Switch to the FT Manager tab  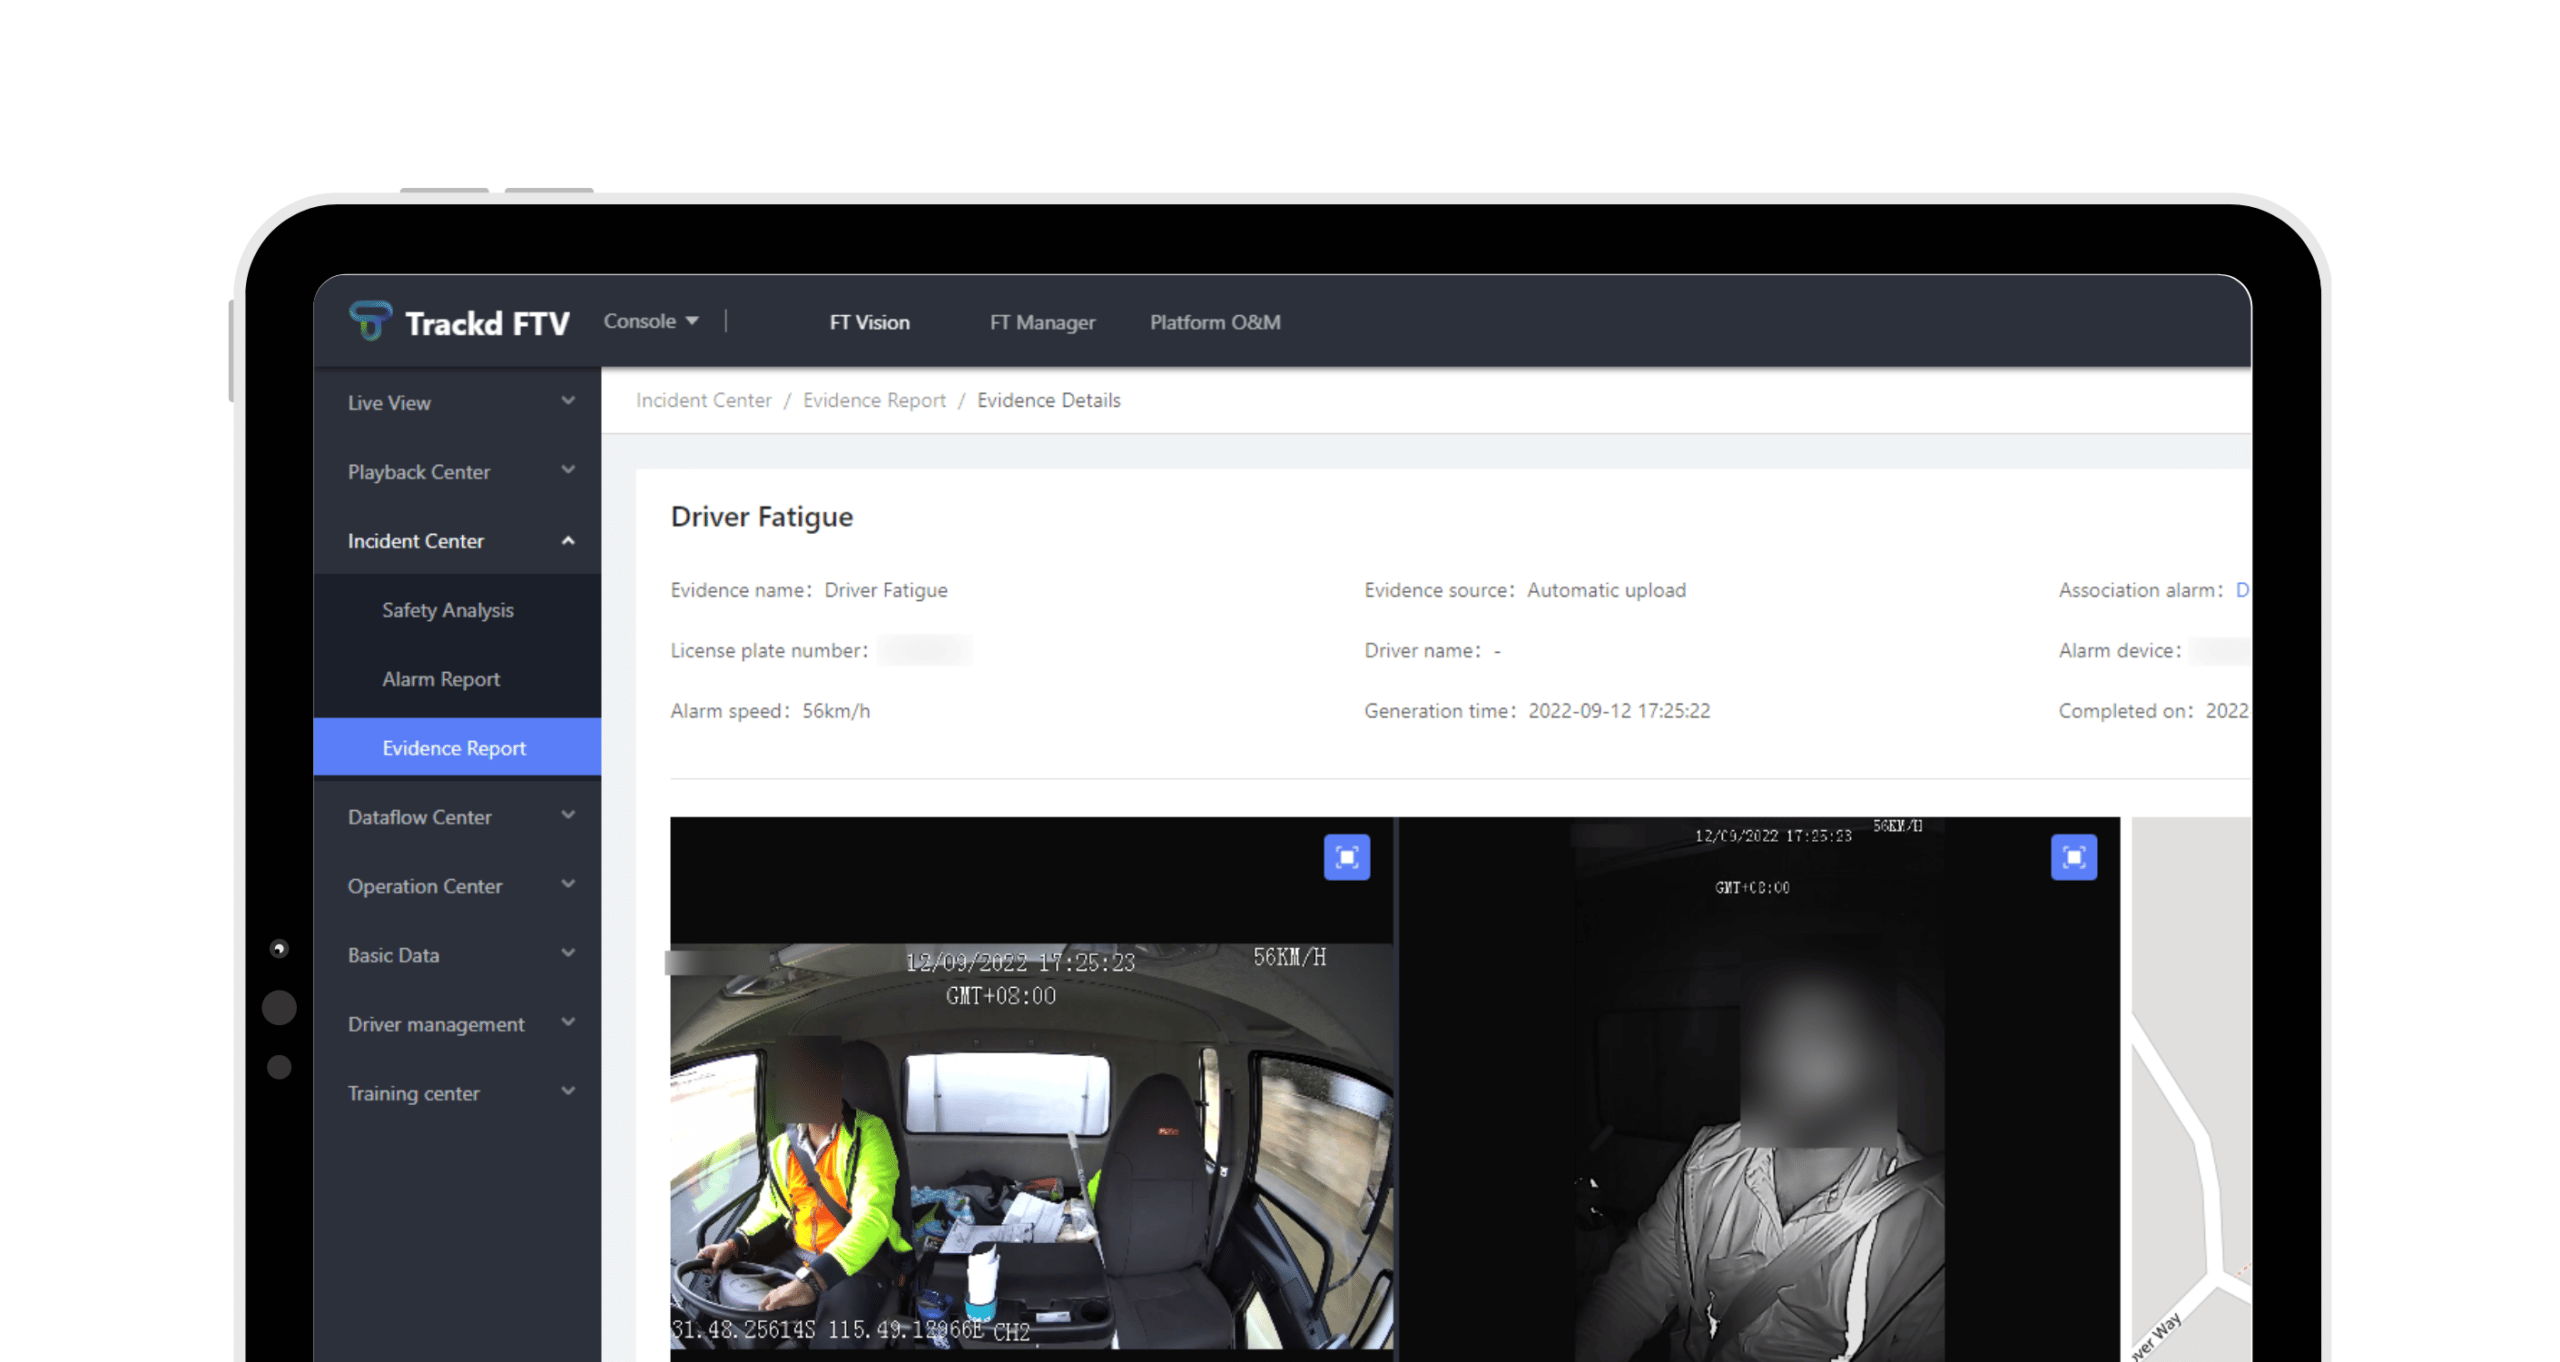click(1042, 322)
